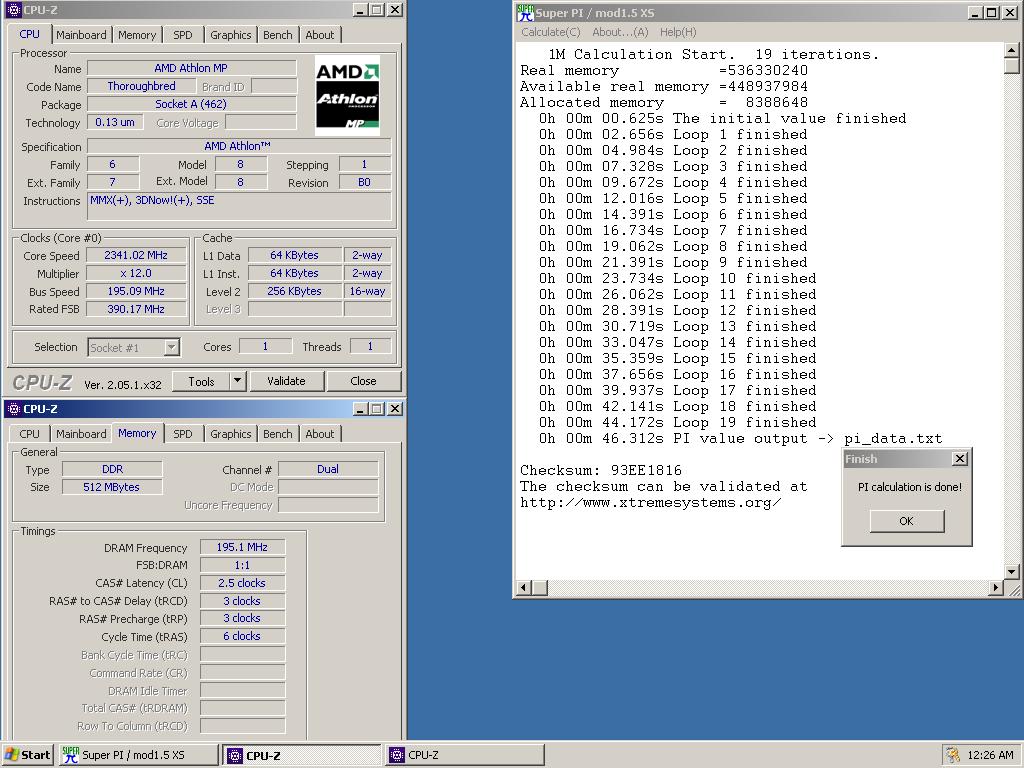Click the Checksum: 93EE1816 line
Screen dimensions: 1024x768
[x=601, y=470]
